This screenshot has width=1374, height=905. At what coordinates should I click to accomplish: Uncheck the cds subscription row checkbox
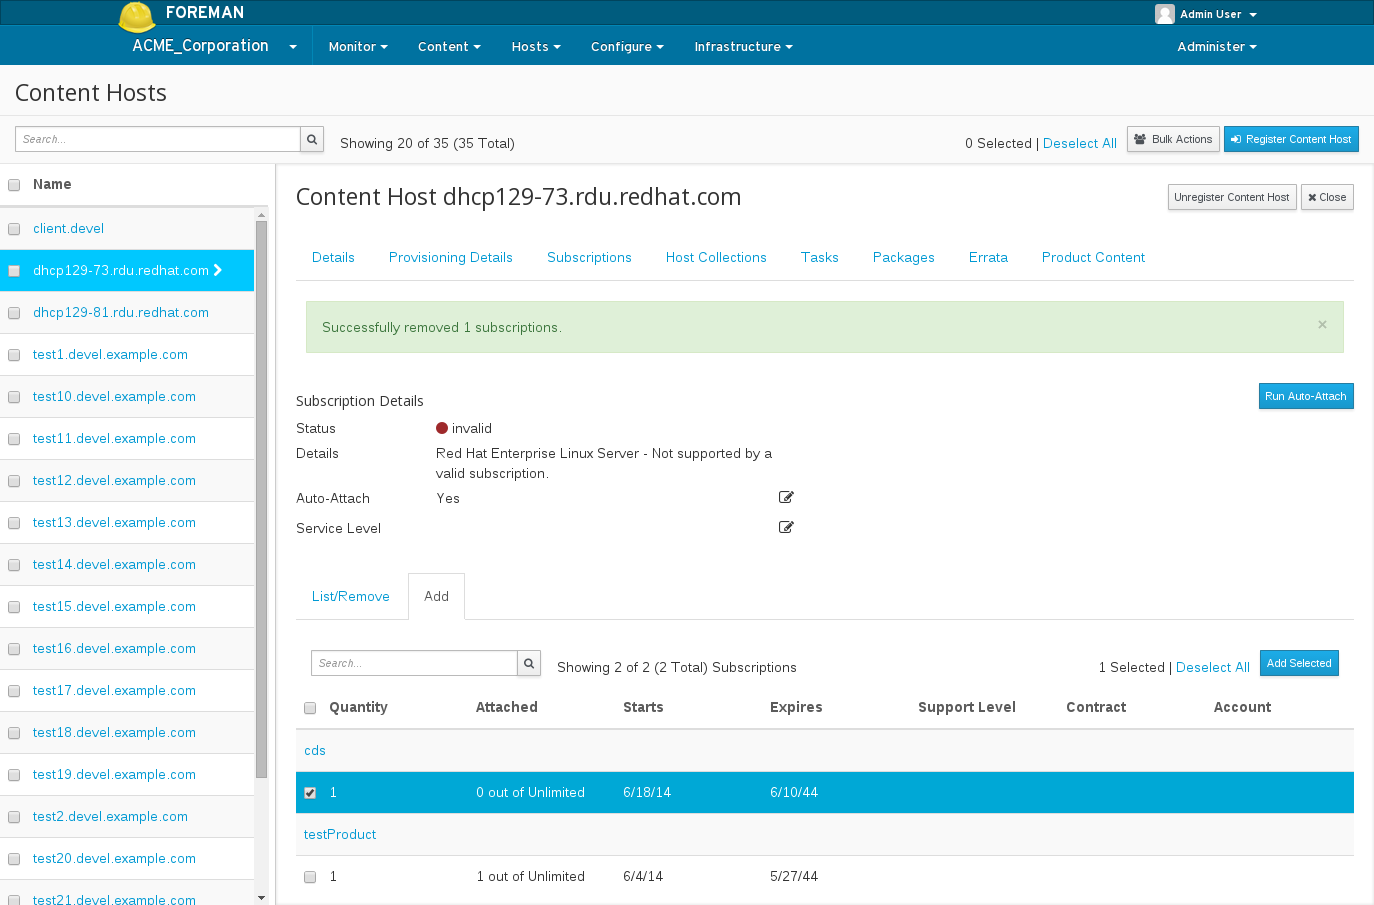[310, 793]
